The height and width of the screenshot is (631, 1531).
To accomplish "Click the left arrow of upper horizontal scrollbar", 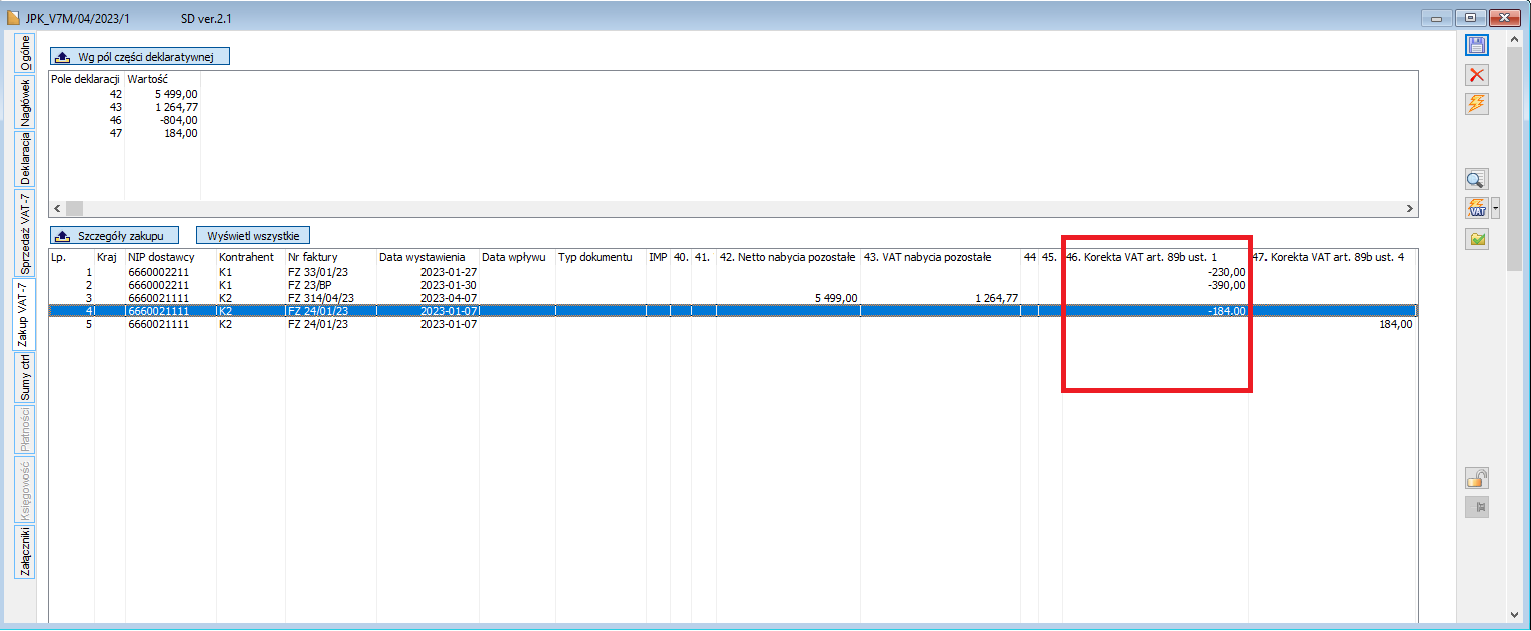I will (57, 209).
